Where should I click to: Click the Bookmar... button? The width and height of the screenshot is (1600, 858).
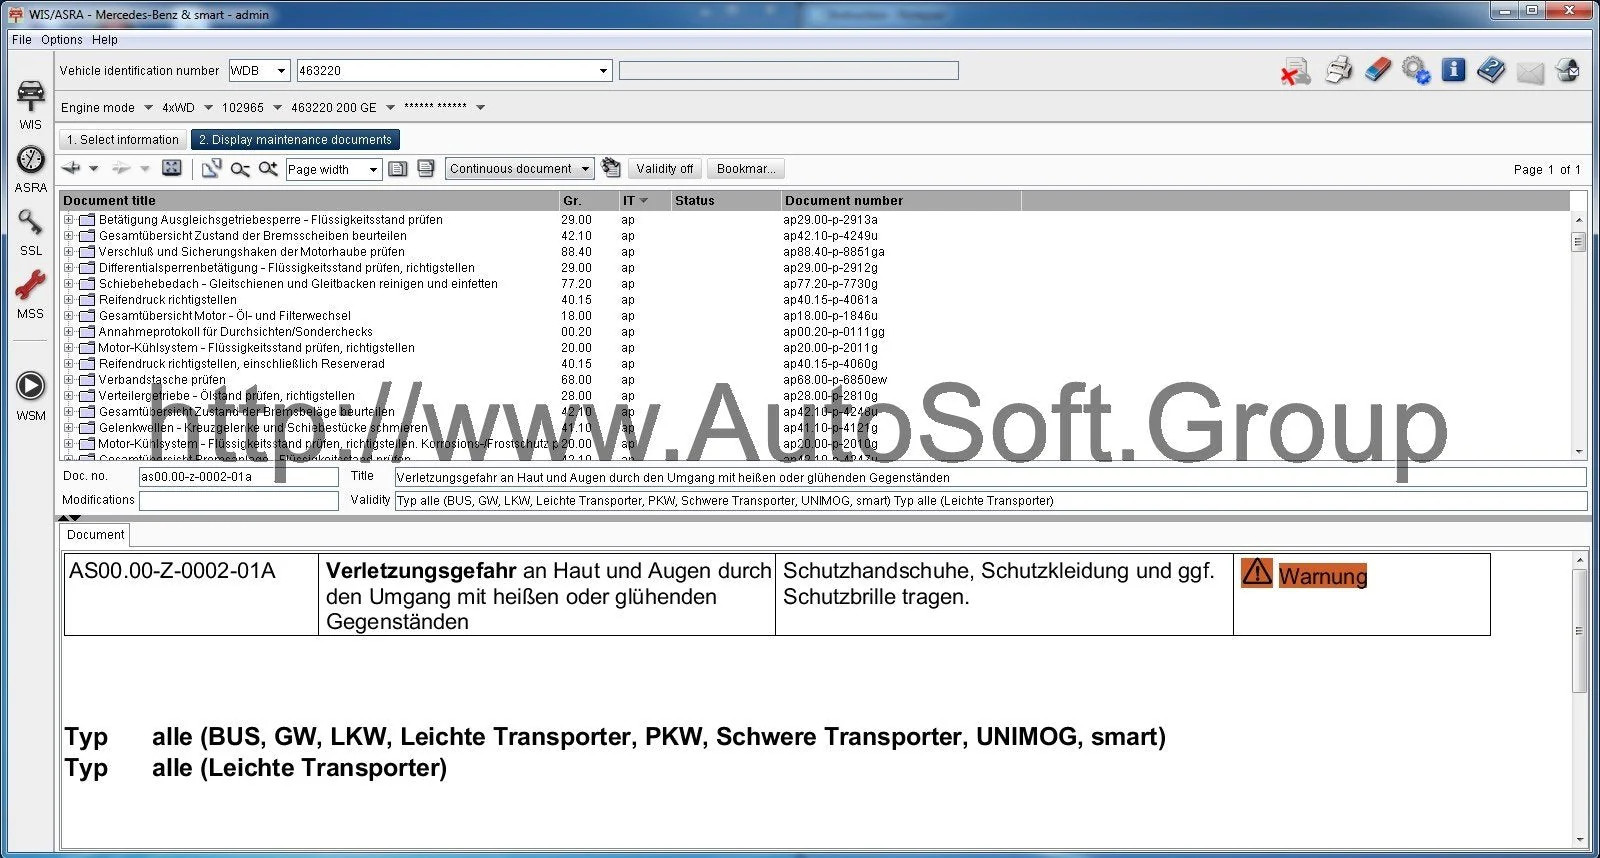coord(746,169)
